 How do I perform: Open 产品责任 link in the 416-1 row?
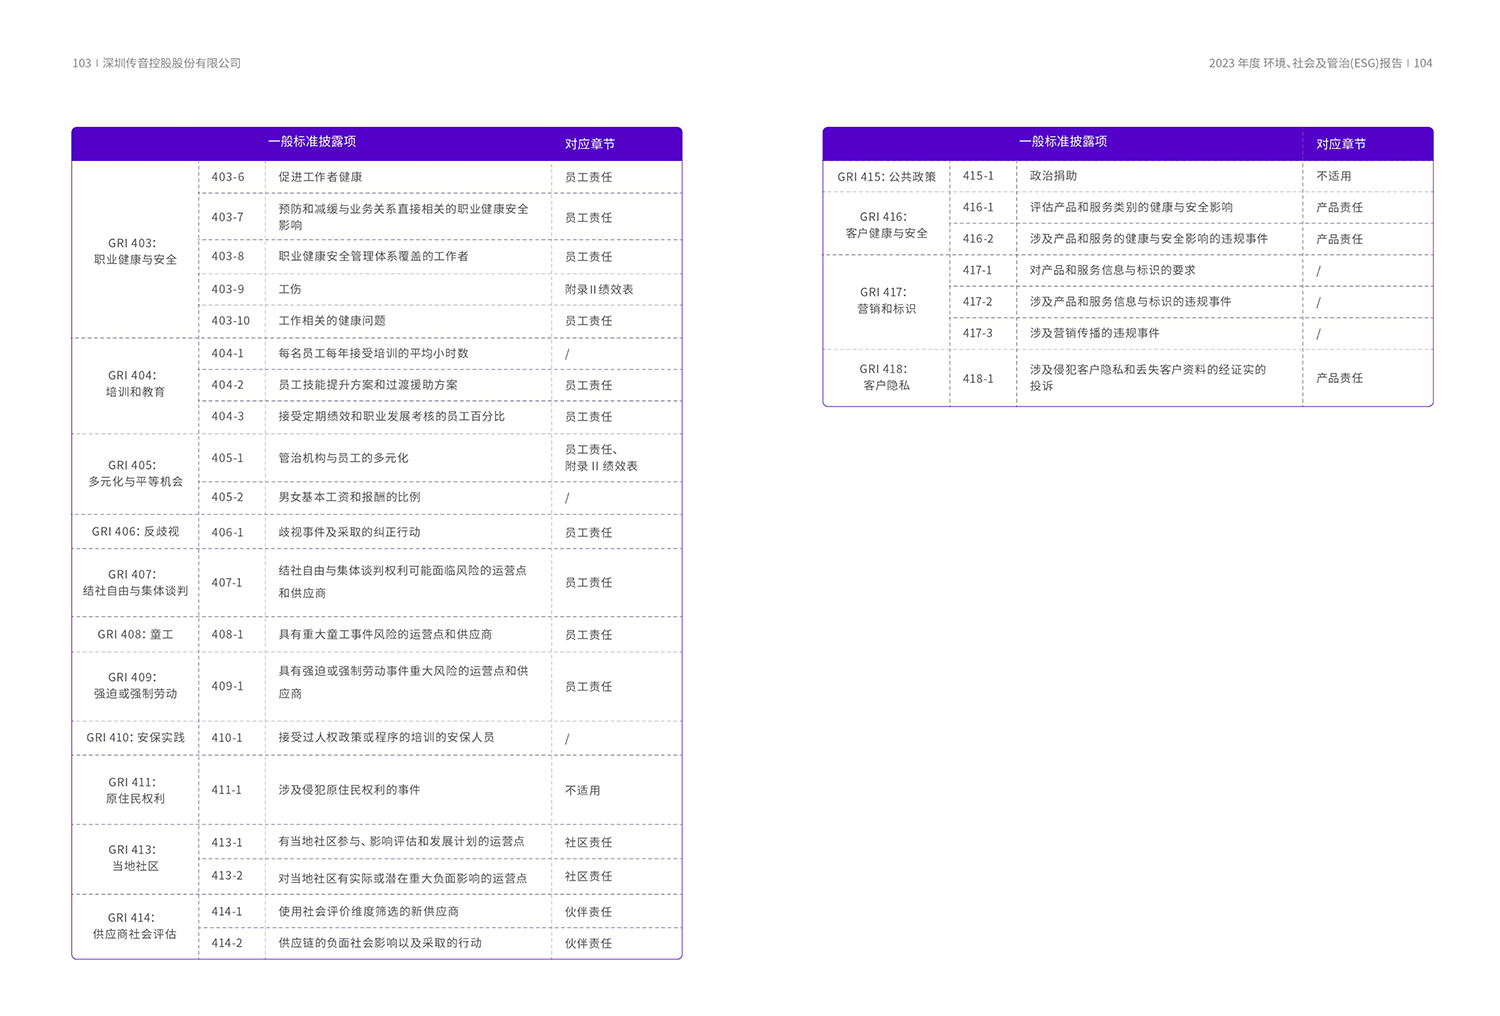point(1339,207)
